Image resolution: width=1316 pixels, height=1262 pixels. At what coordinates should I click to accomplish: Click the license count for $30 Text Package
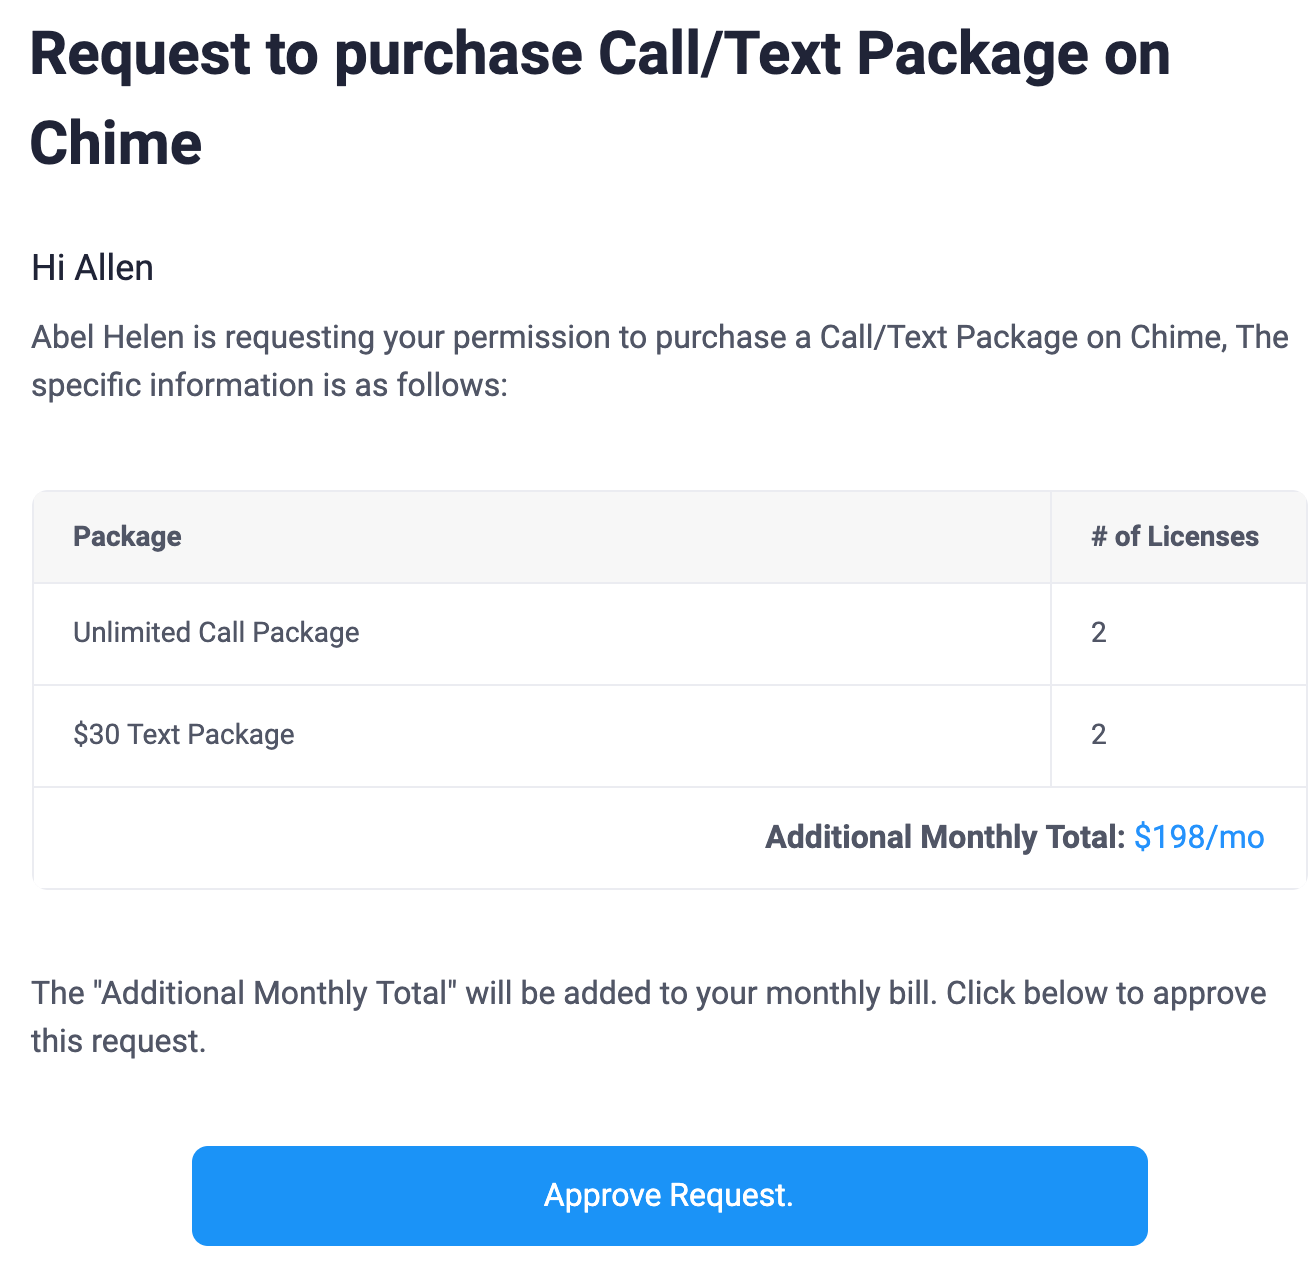pos(1098,734)
